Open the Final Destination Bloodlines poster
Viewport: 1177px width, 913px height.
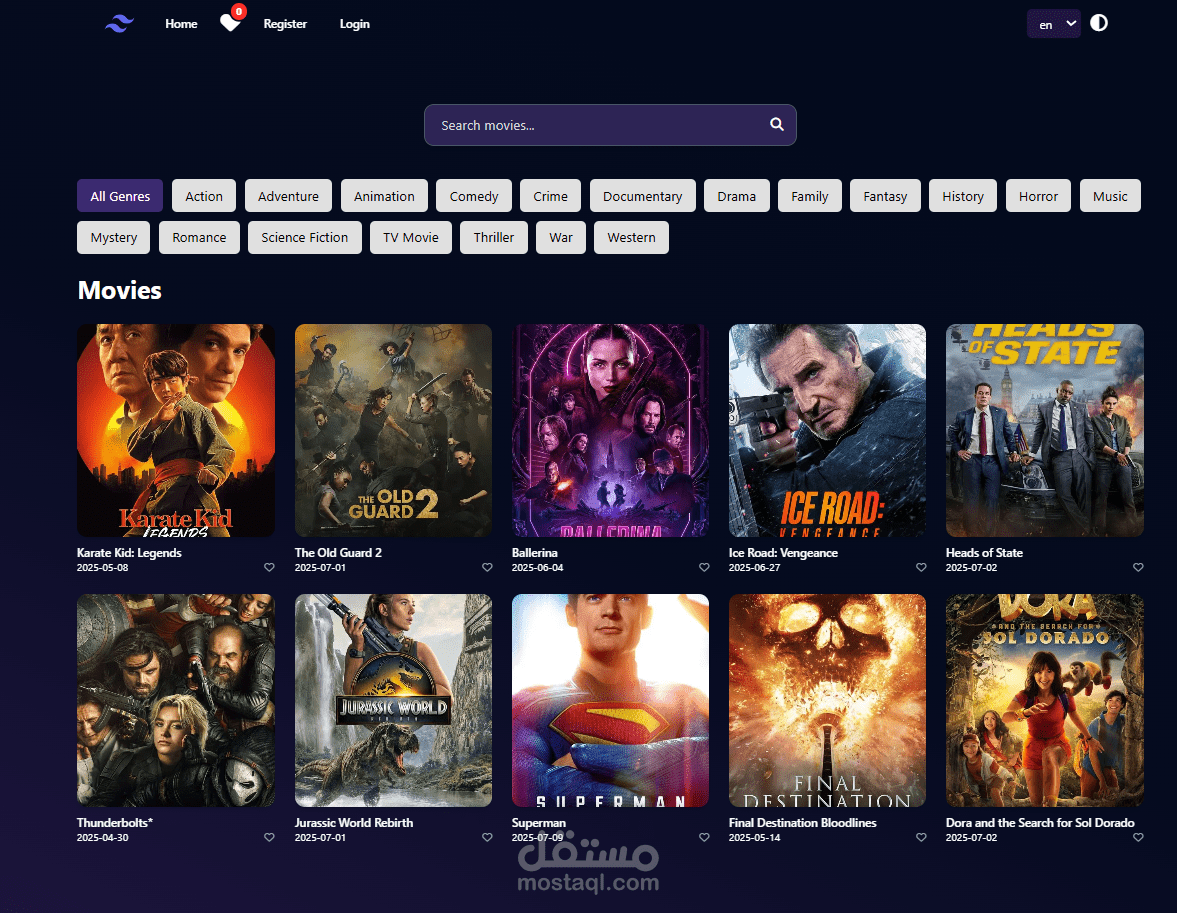coord(827,701)
